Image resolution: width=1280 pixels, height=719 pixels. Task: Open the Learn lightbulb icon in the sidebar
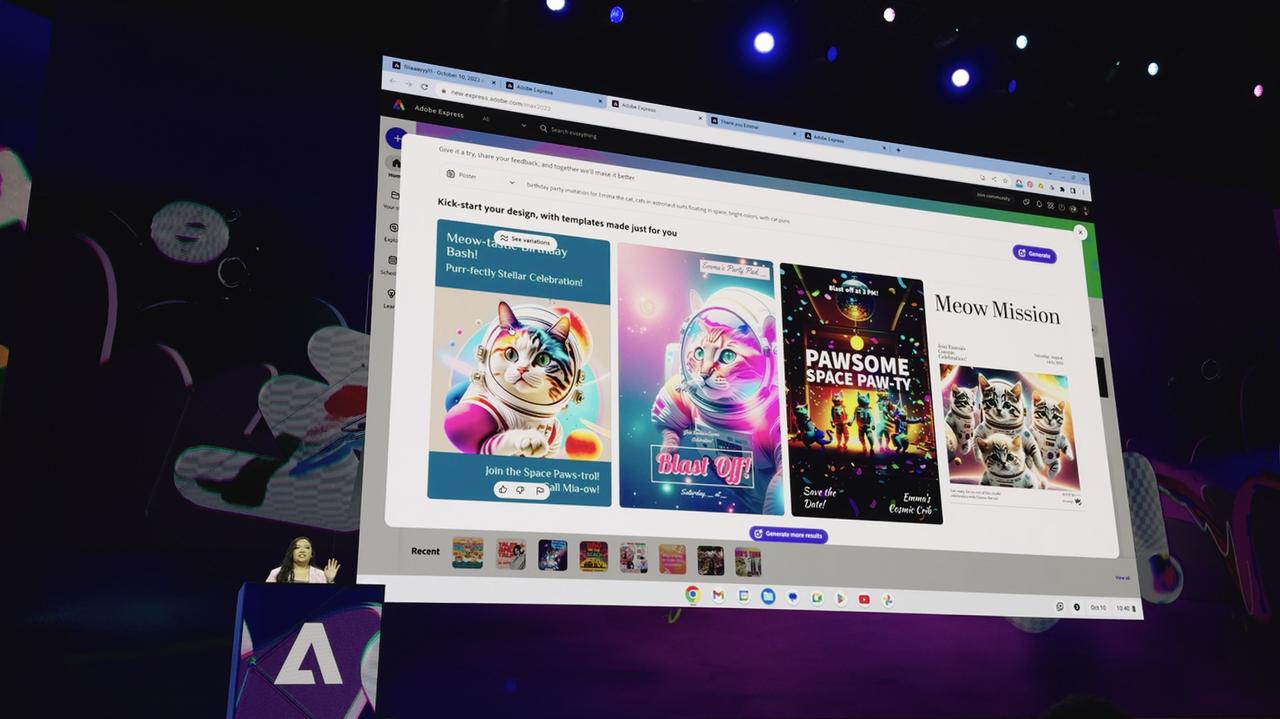click(390, 293)
